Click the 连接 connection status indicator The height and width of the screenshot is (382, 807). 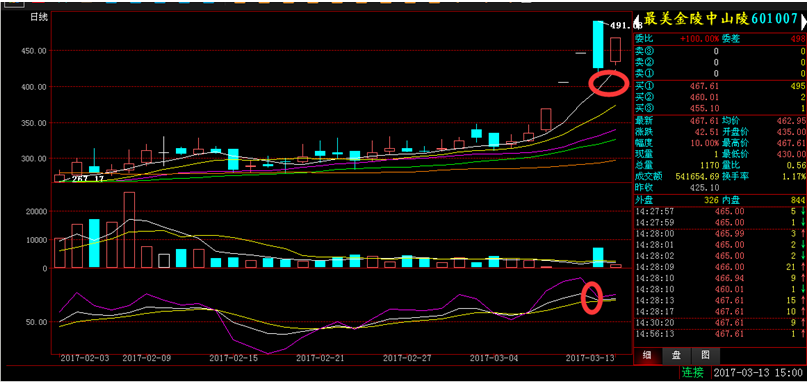pyautogui.click(x=691, y=372)
